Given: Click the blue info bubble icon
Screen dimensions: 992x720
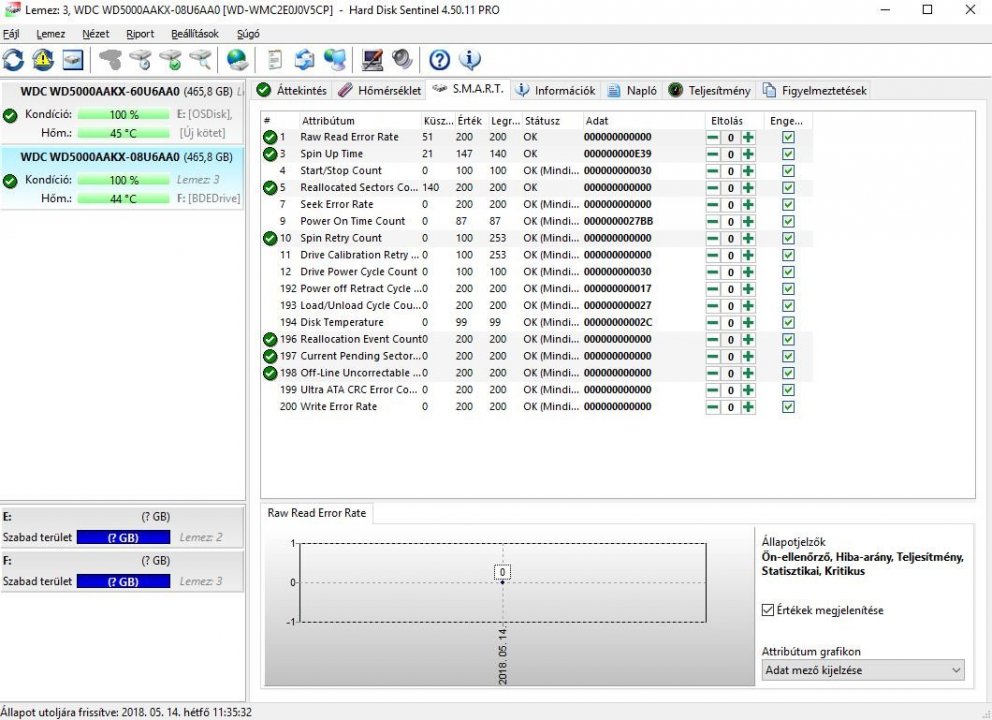Looking at the screenshot, I should tap(469, 60).
